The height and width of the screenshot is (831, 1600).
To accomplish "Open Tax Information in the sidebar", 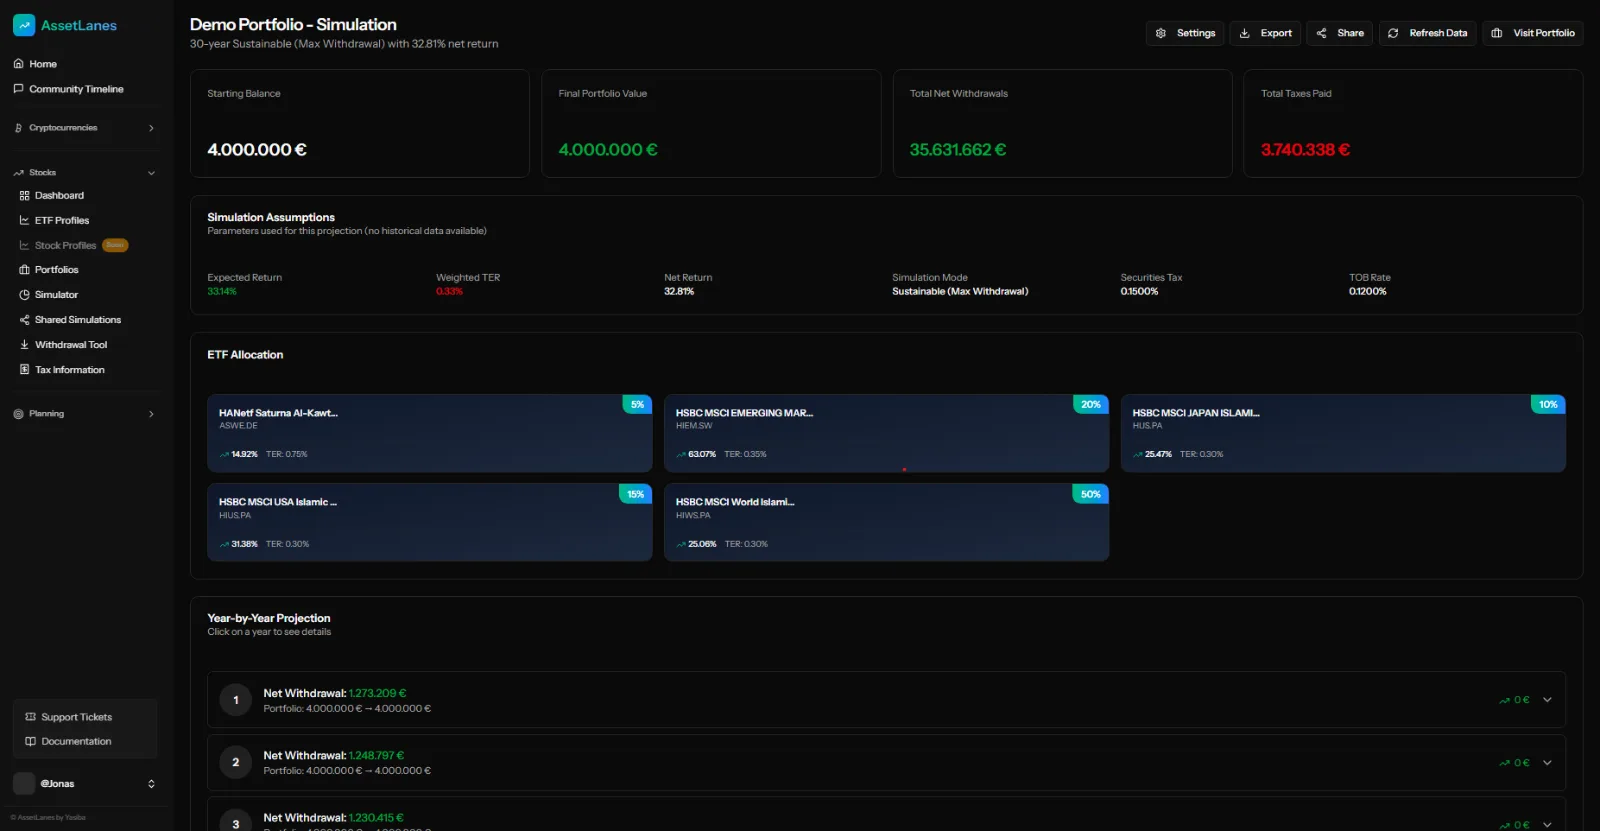I will pyautogui.click(x=70, y=370).
